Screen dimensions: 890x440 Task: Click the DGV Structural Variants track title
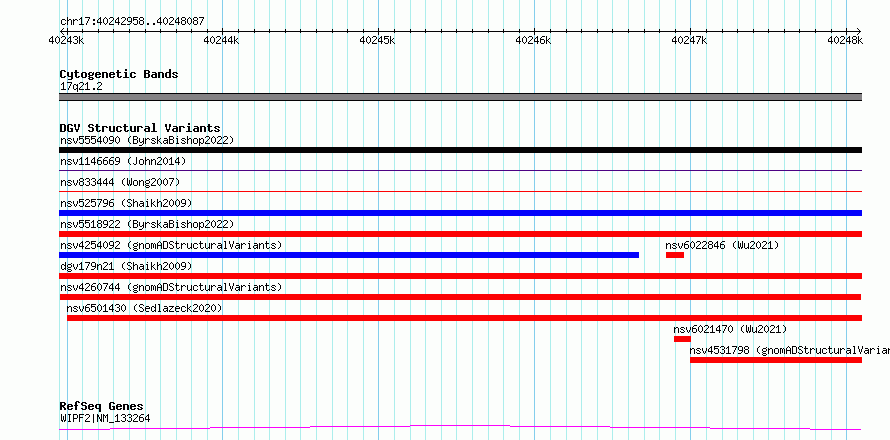click(140, 128)
